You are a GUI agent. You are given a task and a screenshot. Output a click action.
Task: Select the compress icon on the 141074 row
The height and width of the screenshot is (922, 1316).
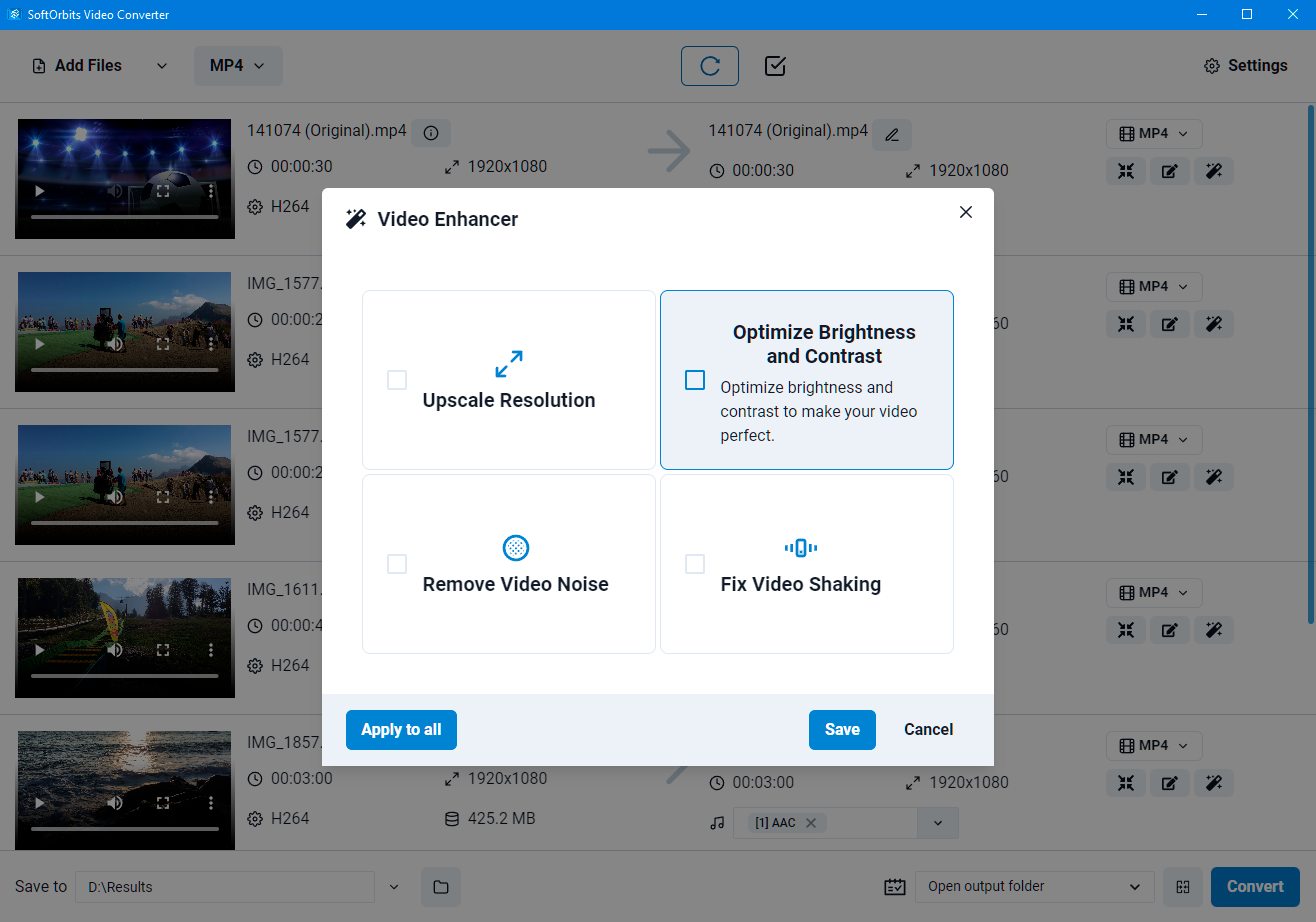1126,171
